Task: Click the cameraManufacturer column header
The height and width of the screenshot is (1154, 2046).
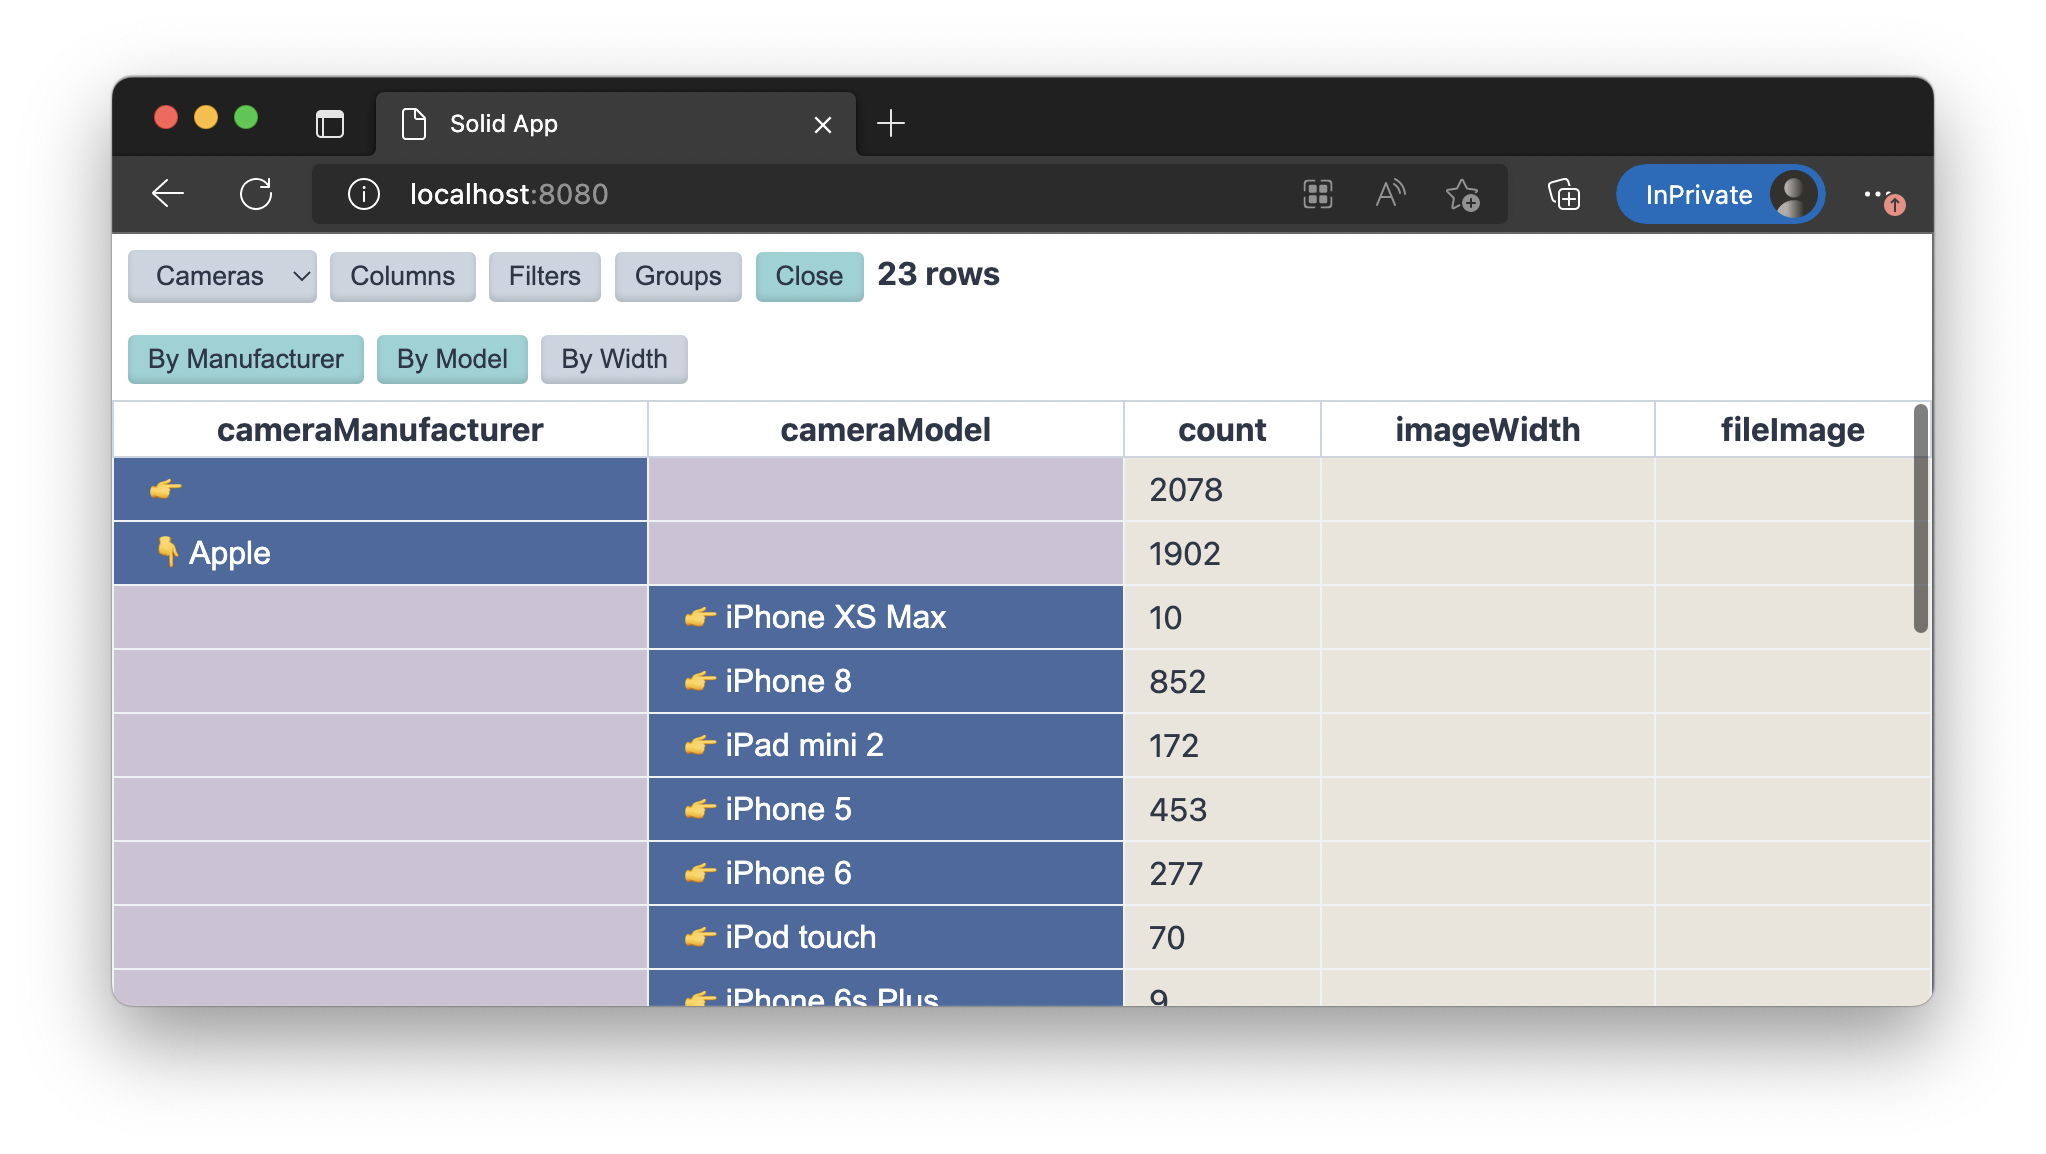Action: point(380,430)
